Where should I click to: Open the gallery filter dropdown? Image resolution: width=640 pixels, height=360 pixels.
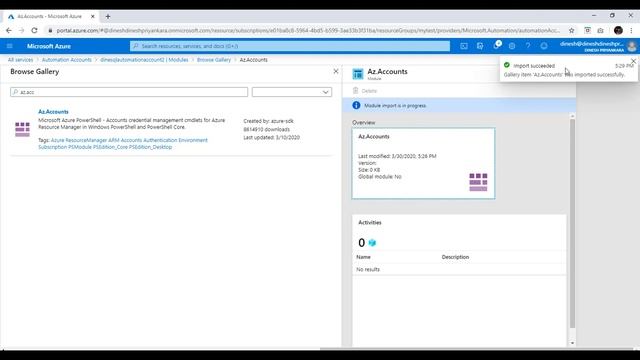click(x=292, y=92)
